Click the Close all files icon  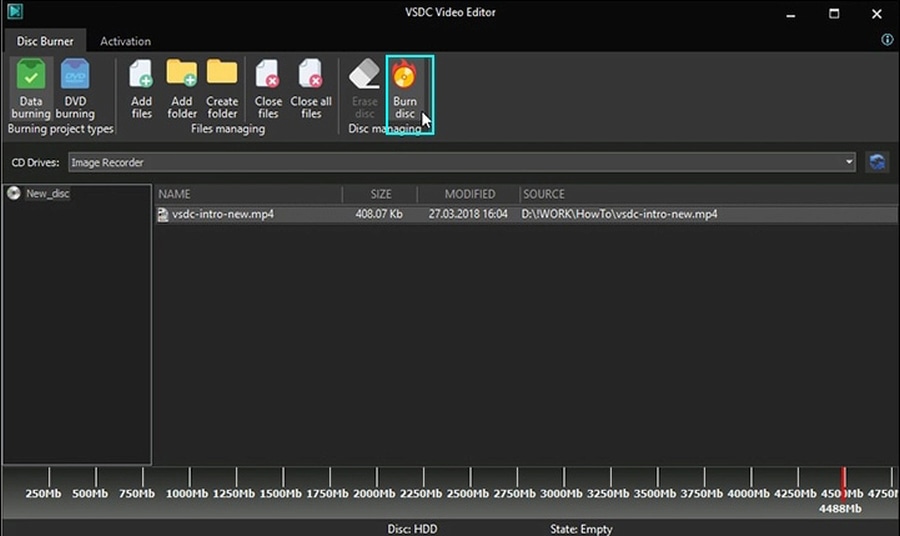point(311,75)
